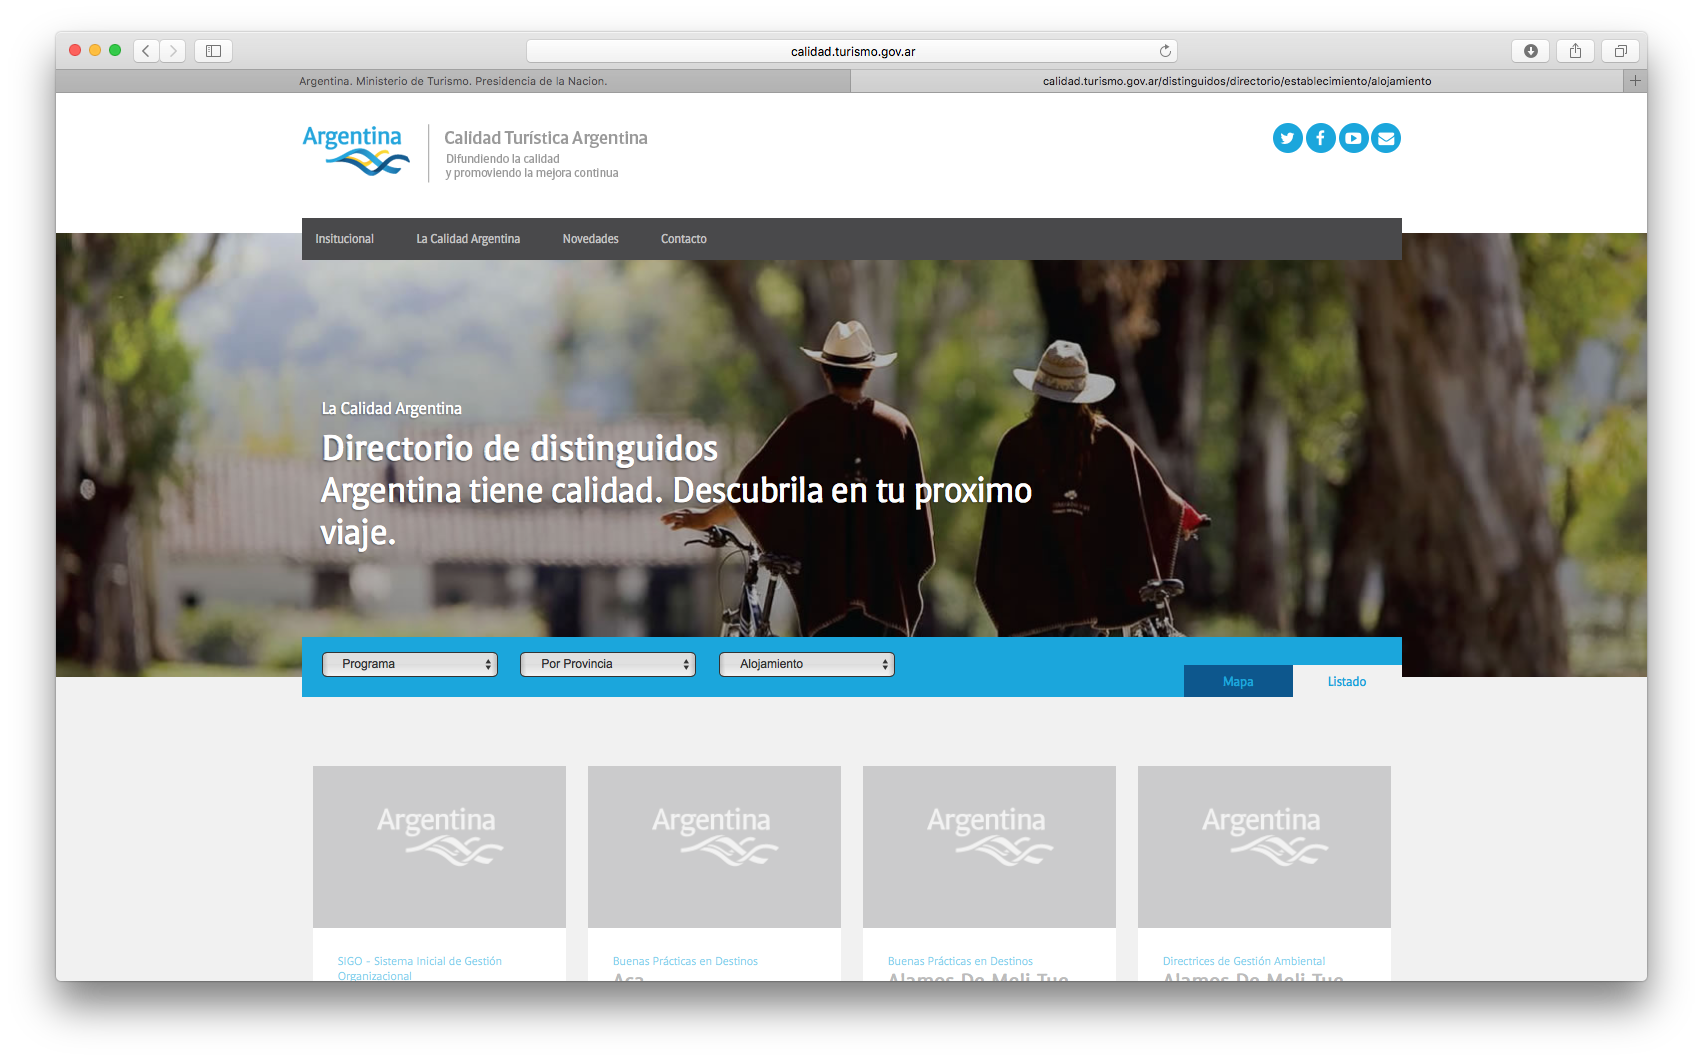Show all tabs overview
The width and height of the screenshot is (1703, 1061).
pyautogui.click(x=1620, y=51)
